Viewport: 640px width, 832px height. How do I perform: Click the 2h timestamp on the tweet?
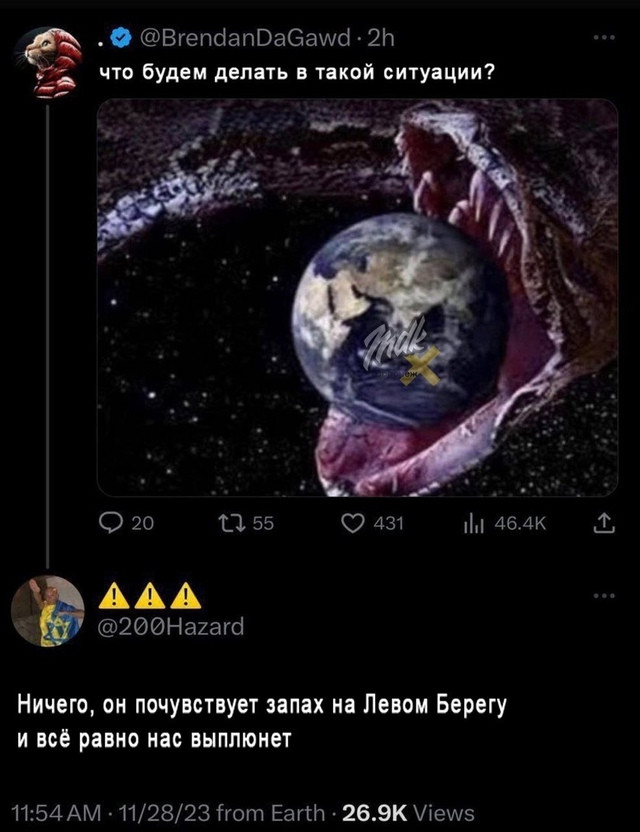380,38
